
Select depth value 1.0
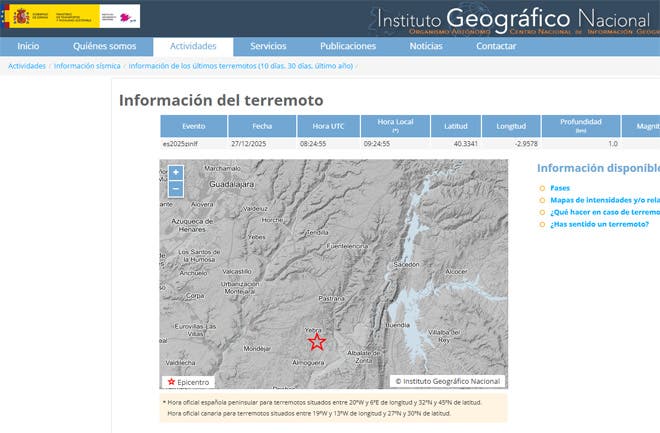(x=613, y=144)
